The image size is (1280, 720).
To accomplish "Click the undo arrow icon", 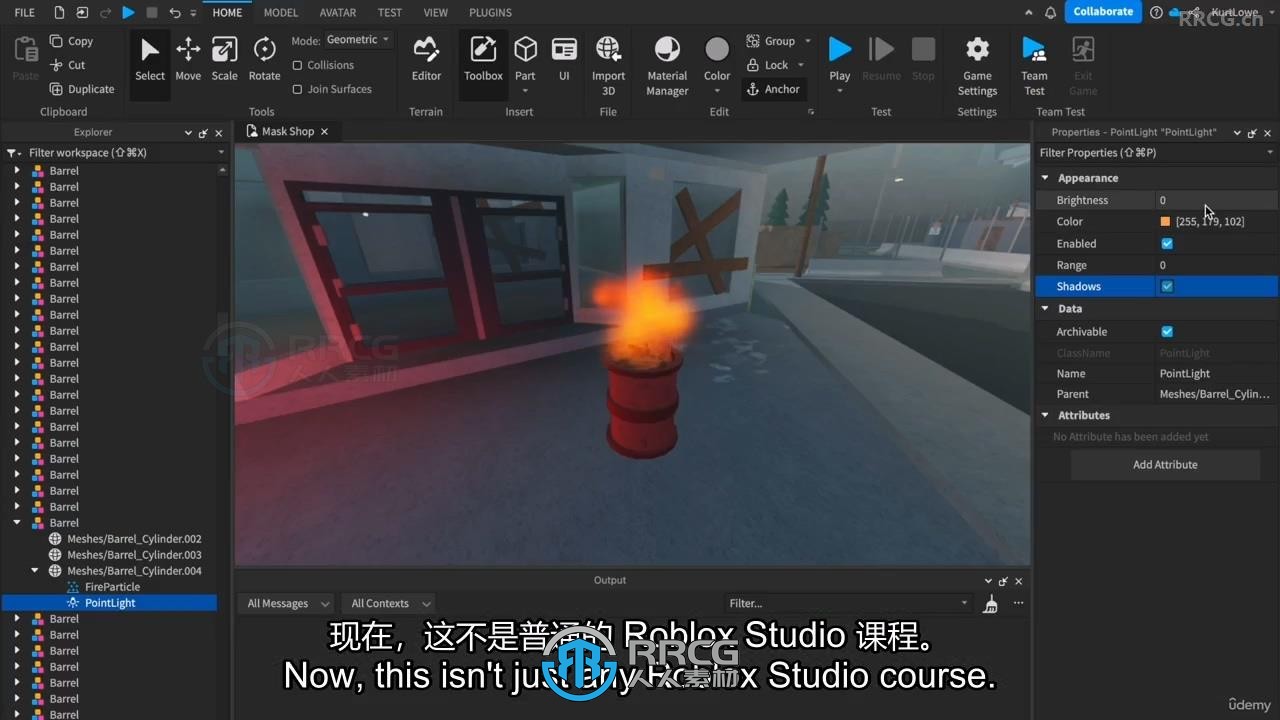I will tap(175, 12).
